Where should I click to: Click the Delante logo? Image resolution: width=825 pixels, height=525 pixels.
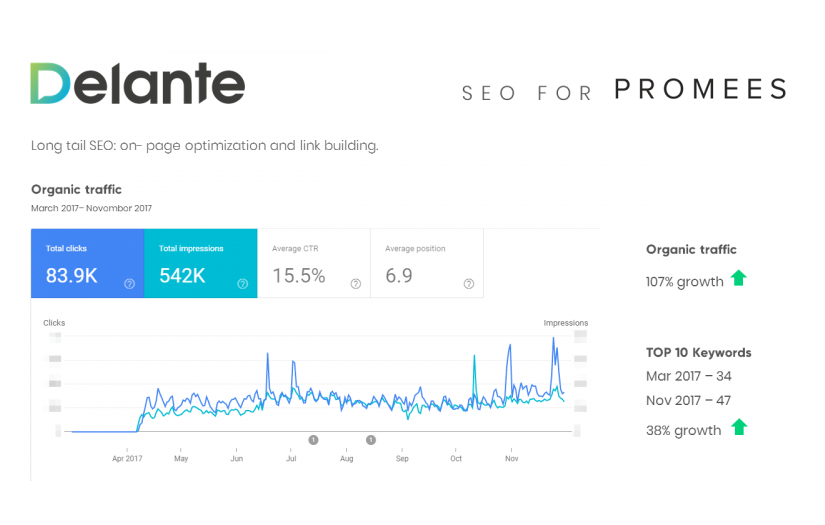[138, 84]
